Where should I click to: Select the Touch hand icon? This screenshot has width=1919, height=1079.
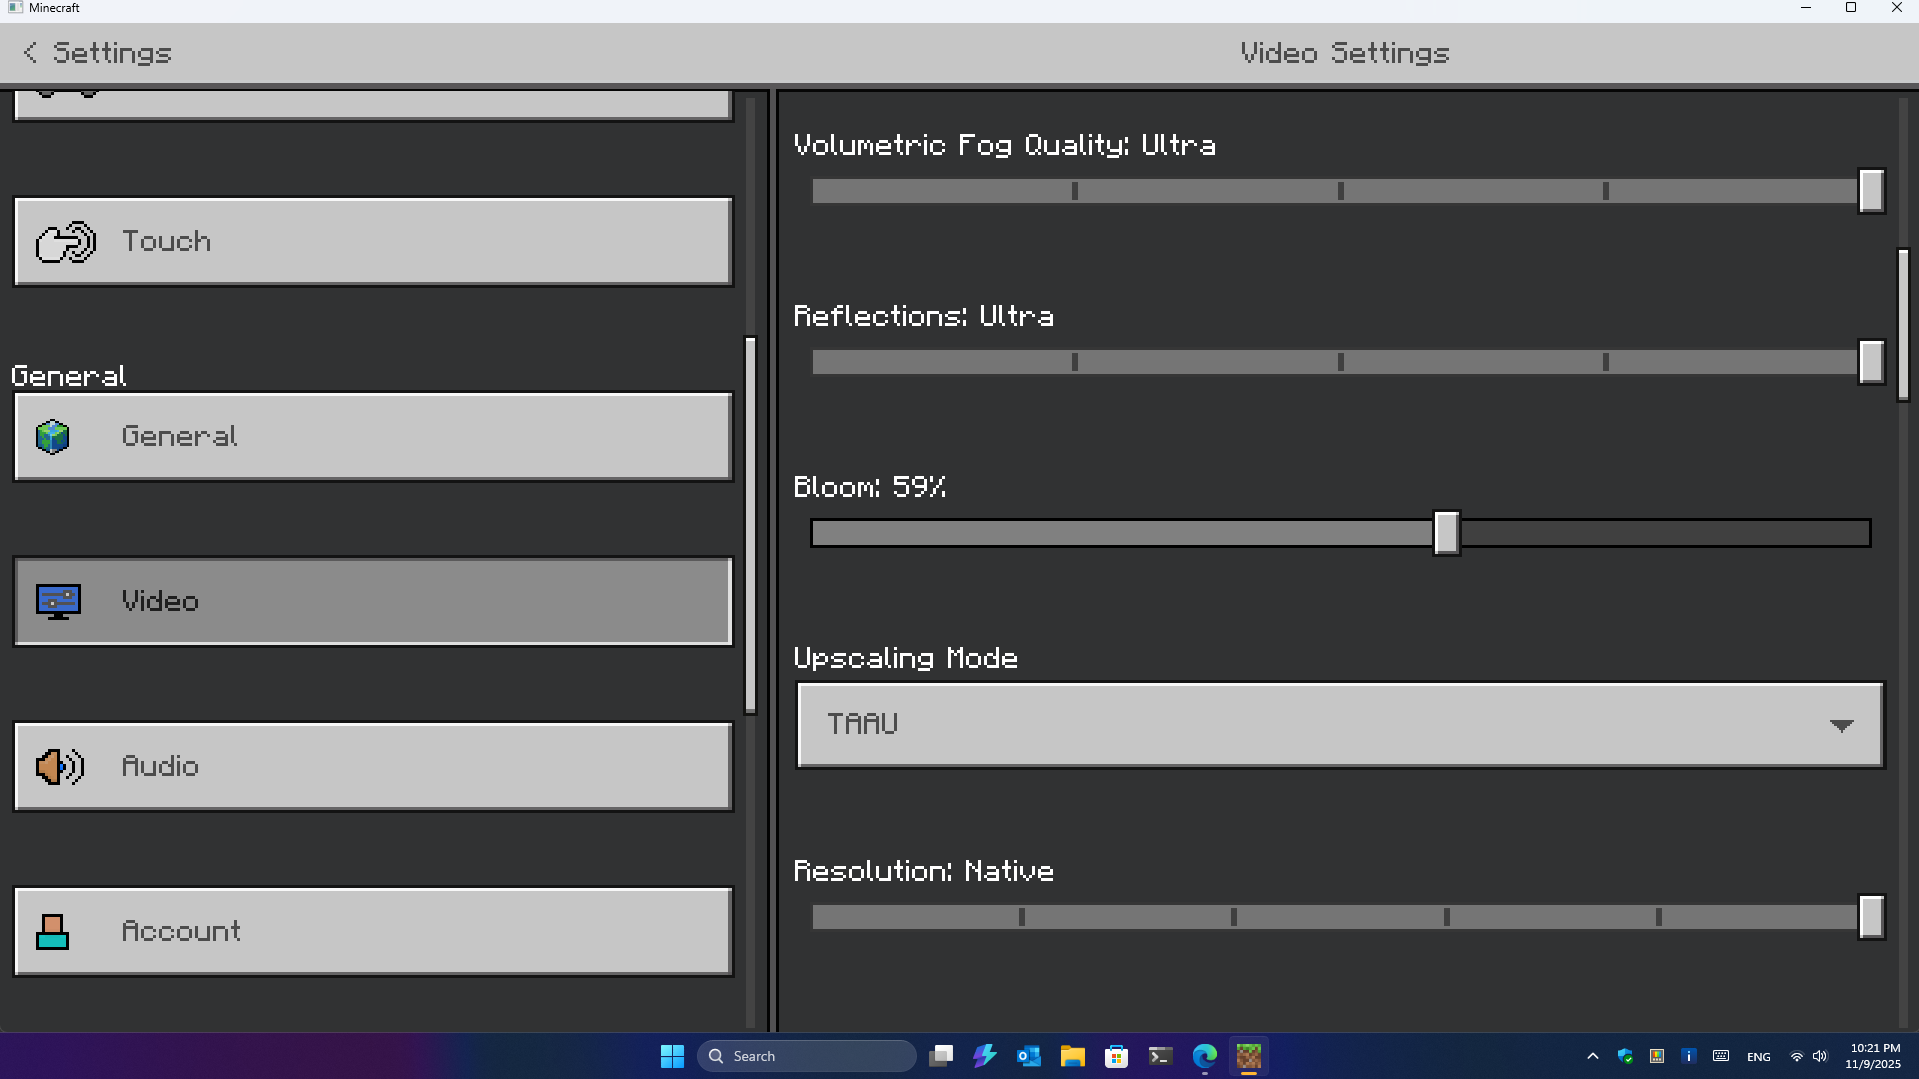tap(65, 242)
